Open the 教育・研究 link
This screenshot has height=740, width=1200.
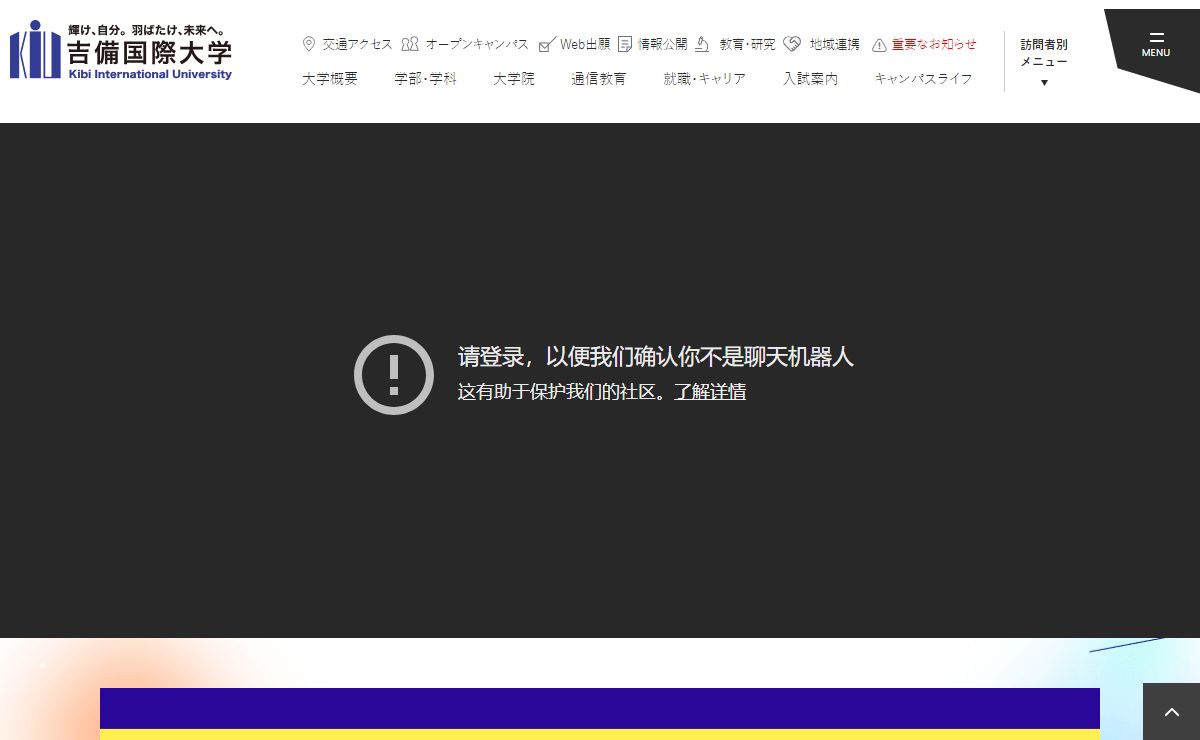(748, 45)
